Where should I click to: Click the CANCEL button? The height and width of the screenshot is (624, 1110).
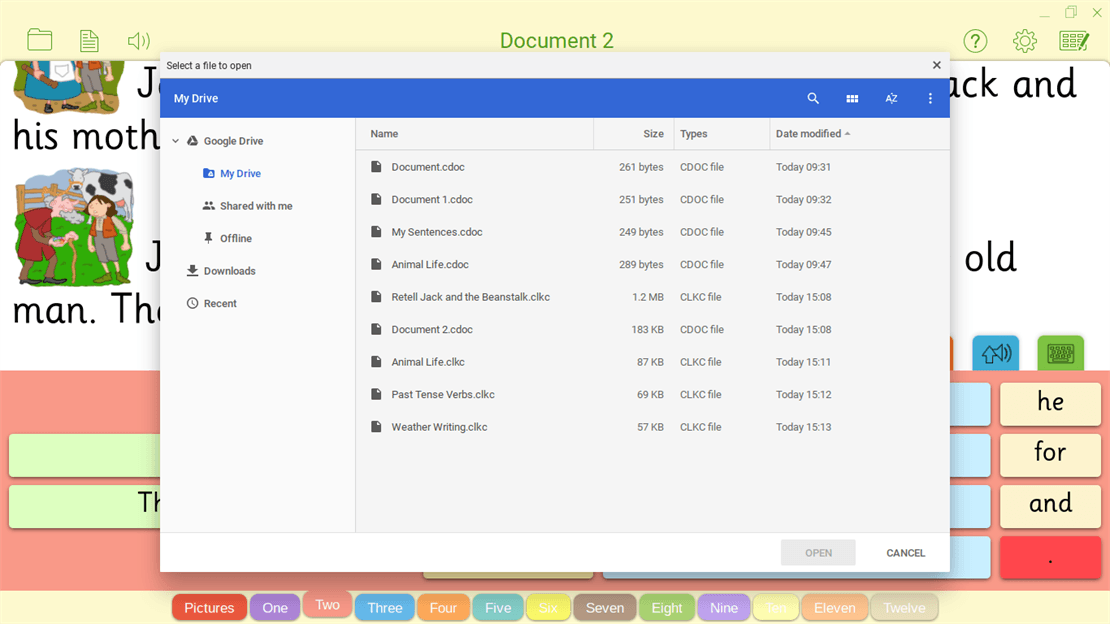[904, 552]
